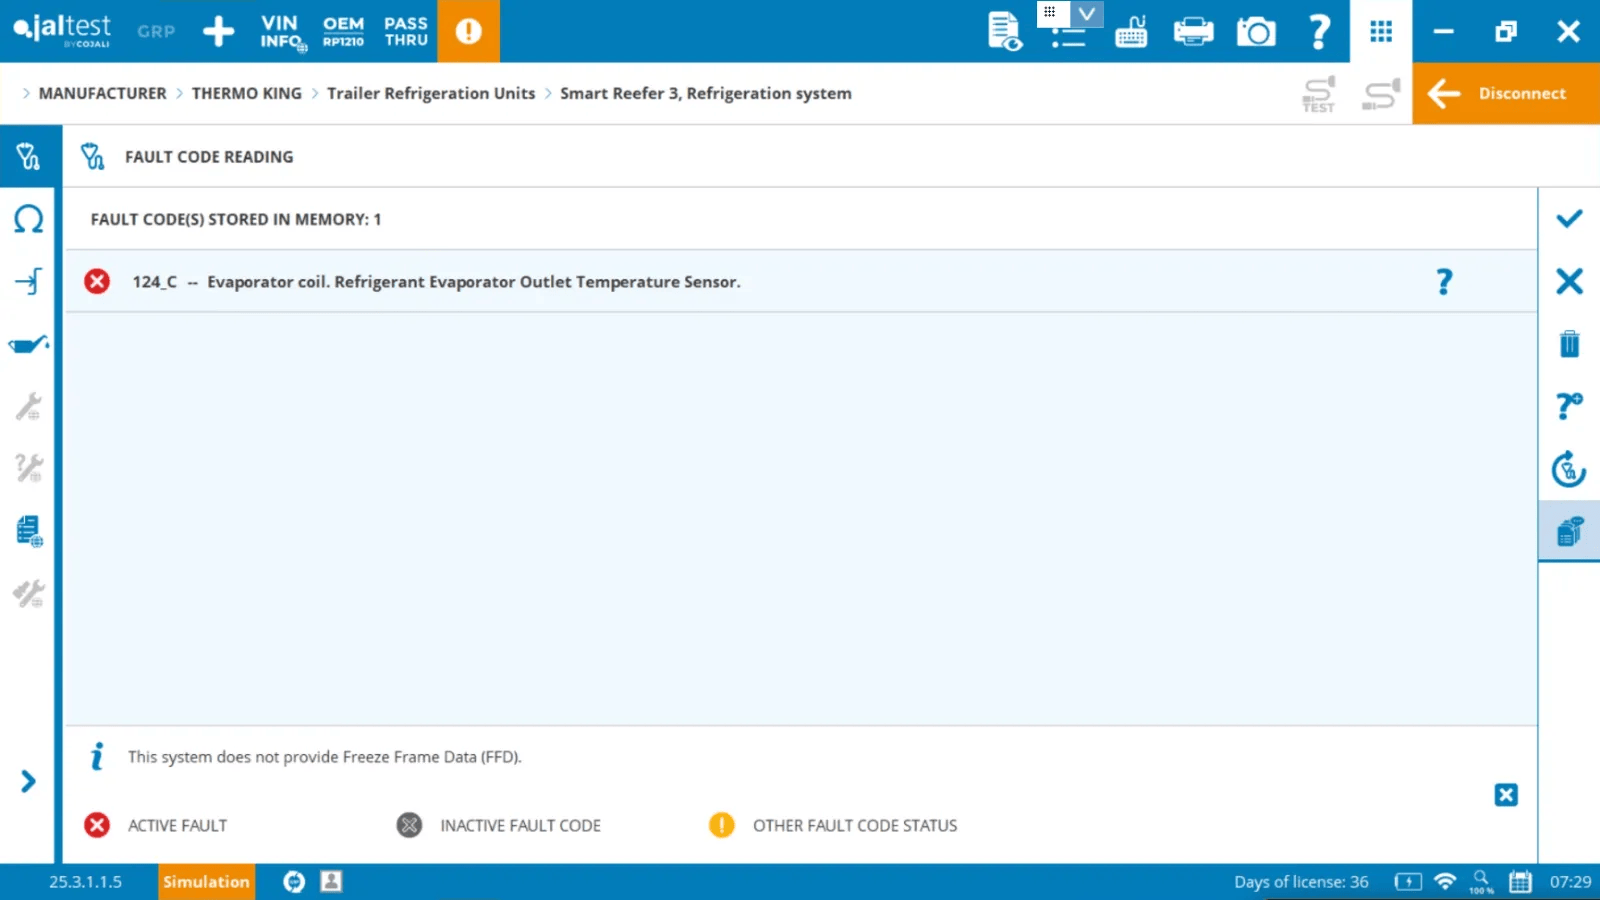The height and width of the screenshot is (900, 1600).
Task: Check the battery status icon
Action: [x=1408, y=881]
